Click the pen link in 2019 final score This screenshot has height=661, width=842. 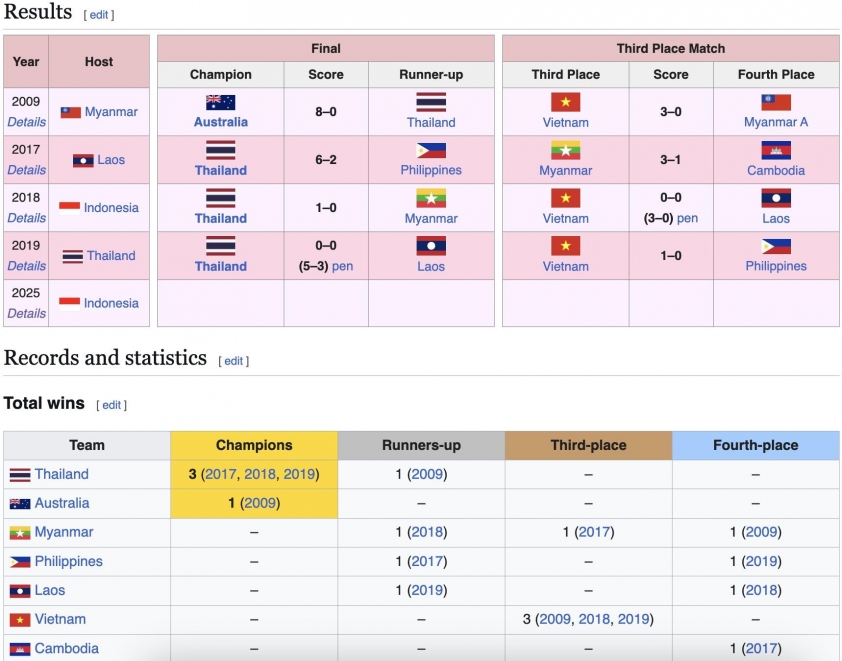pos(343,266)
